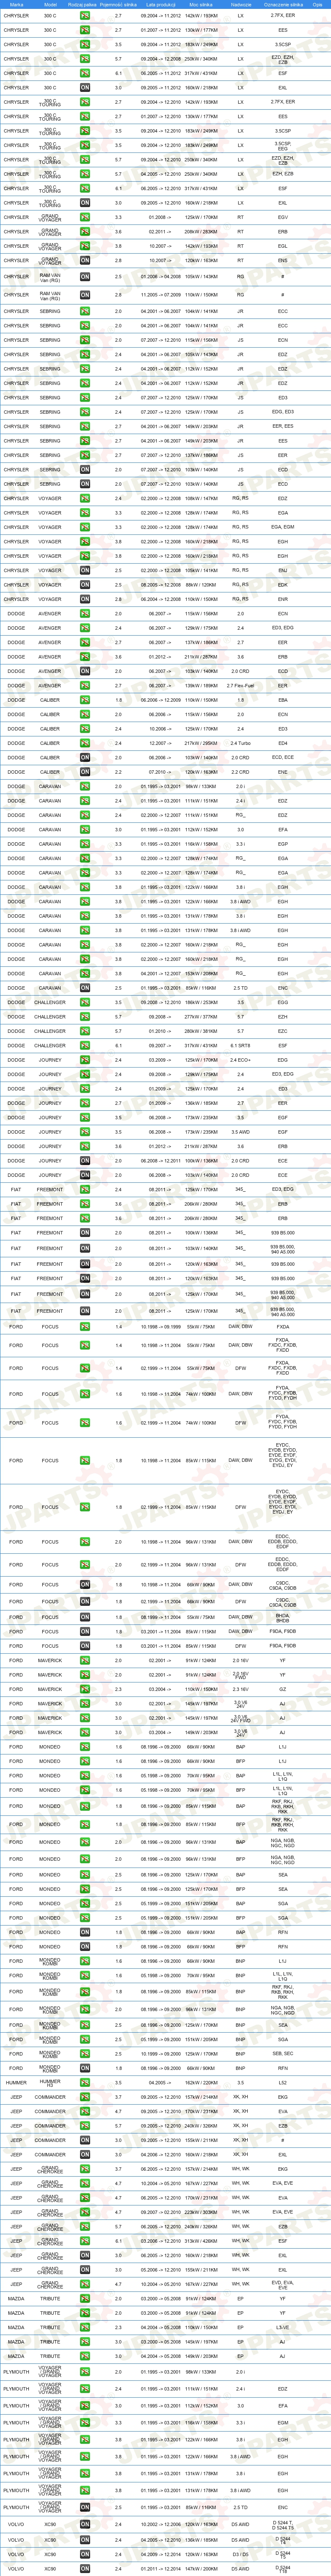Select the 'EBA' engine code cell
331x2576 pixels.
[x=283, y=700]
